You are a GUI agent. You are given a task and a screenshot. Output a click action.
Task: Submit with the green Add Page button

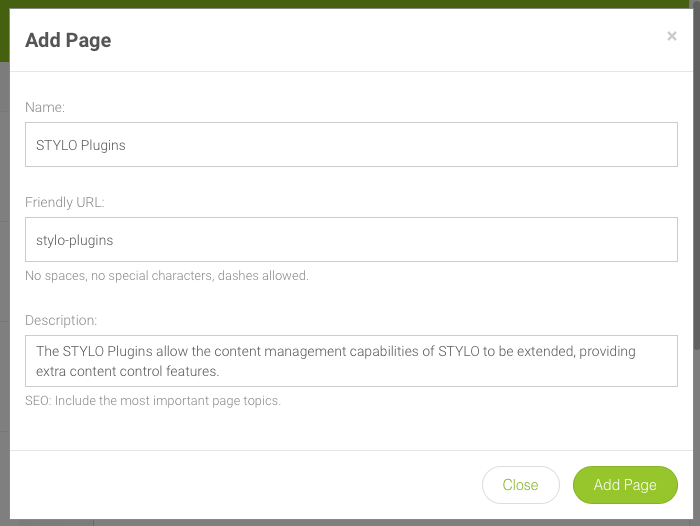point(625,485)
